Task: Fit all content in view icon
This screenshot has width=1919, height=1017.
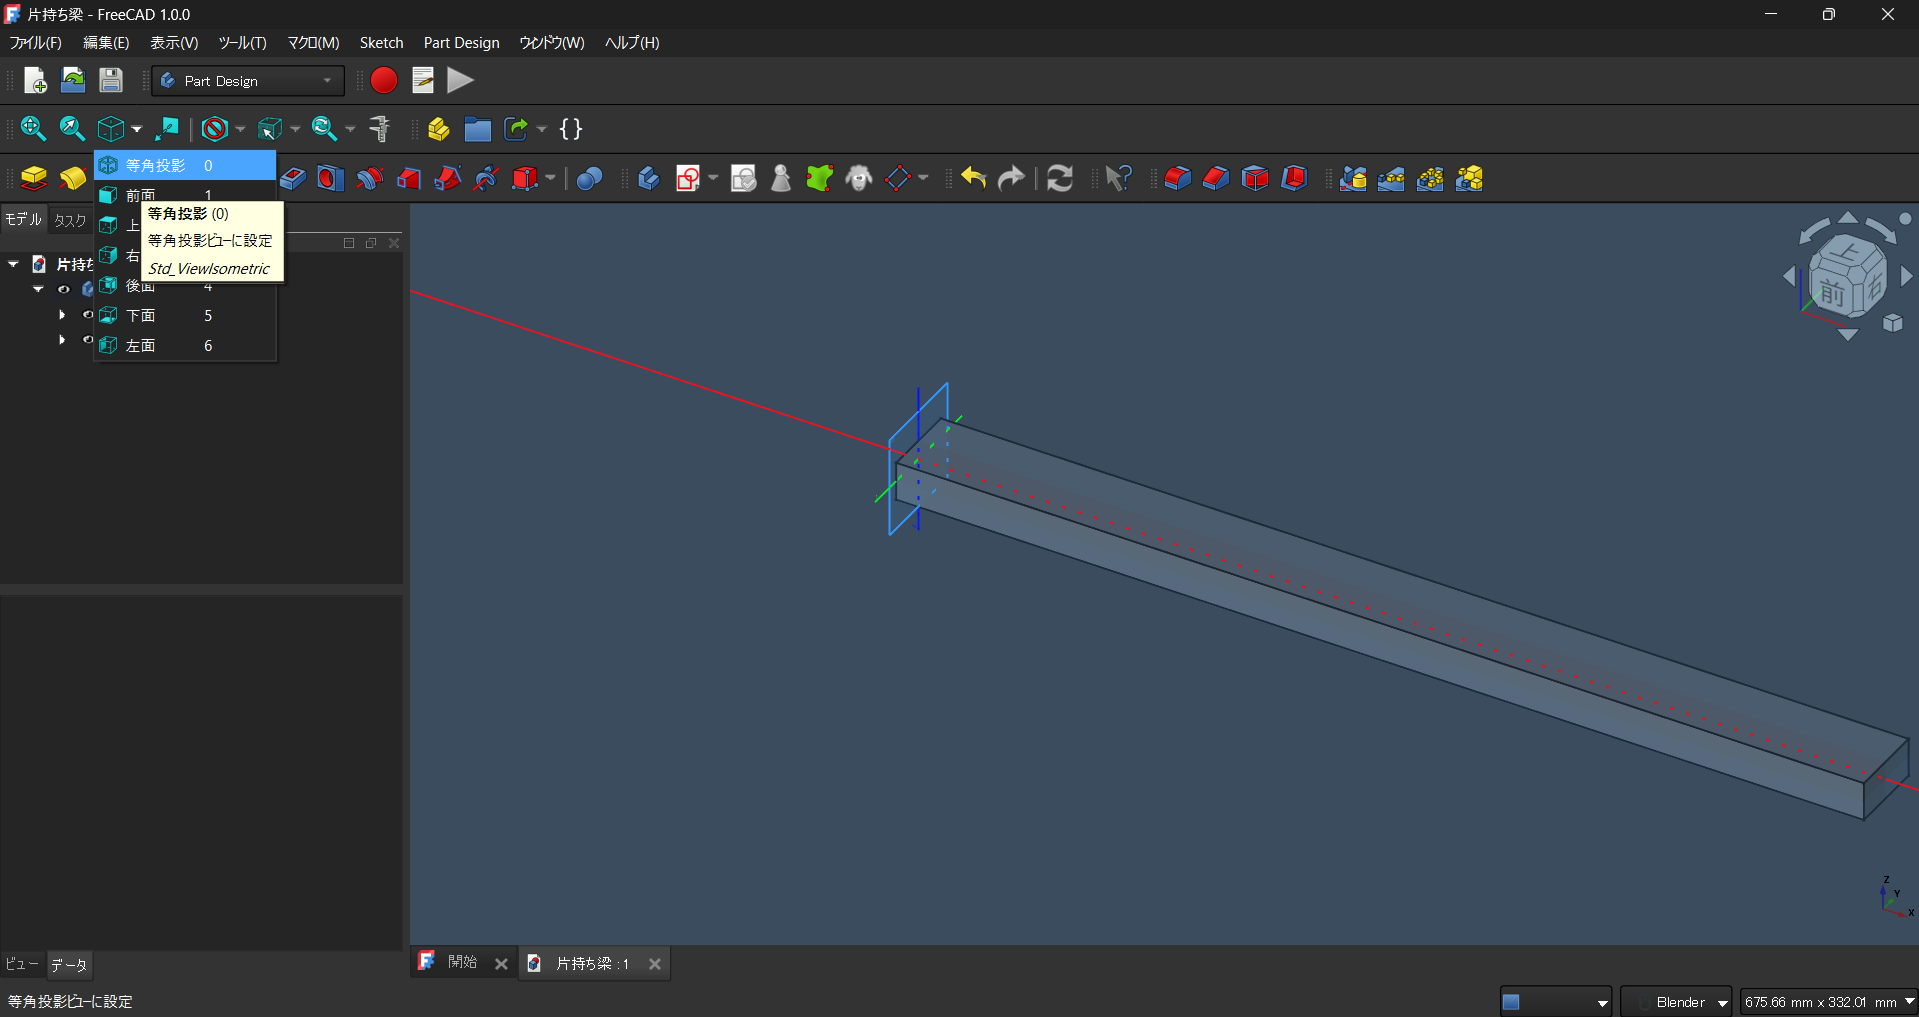Action: click(x=33, y=128)
